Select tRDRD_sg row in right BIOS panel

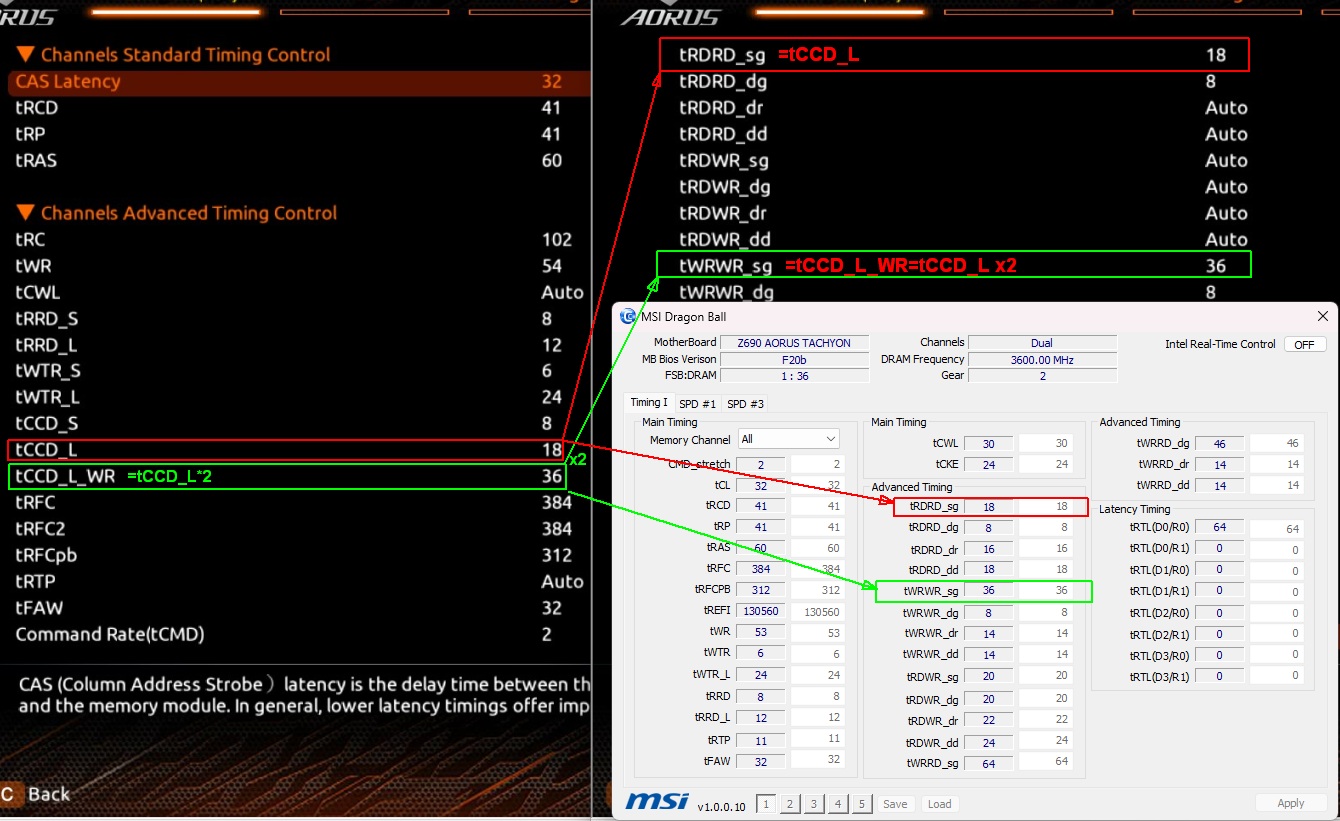click(955, 55)
